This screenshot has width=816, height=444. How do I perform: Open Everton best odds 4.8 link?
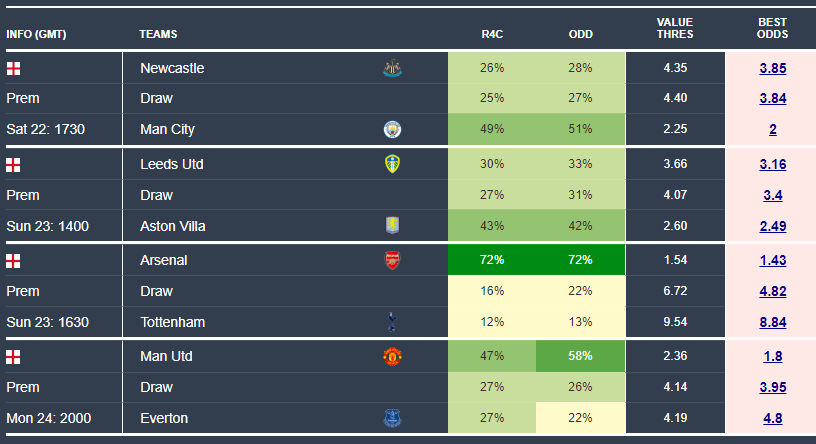773,418
